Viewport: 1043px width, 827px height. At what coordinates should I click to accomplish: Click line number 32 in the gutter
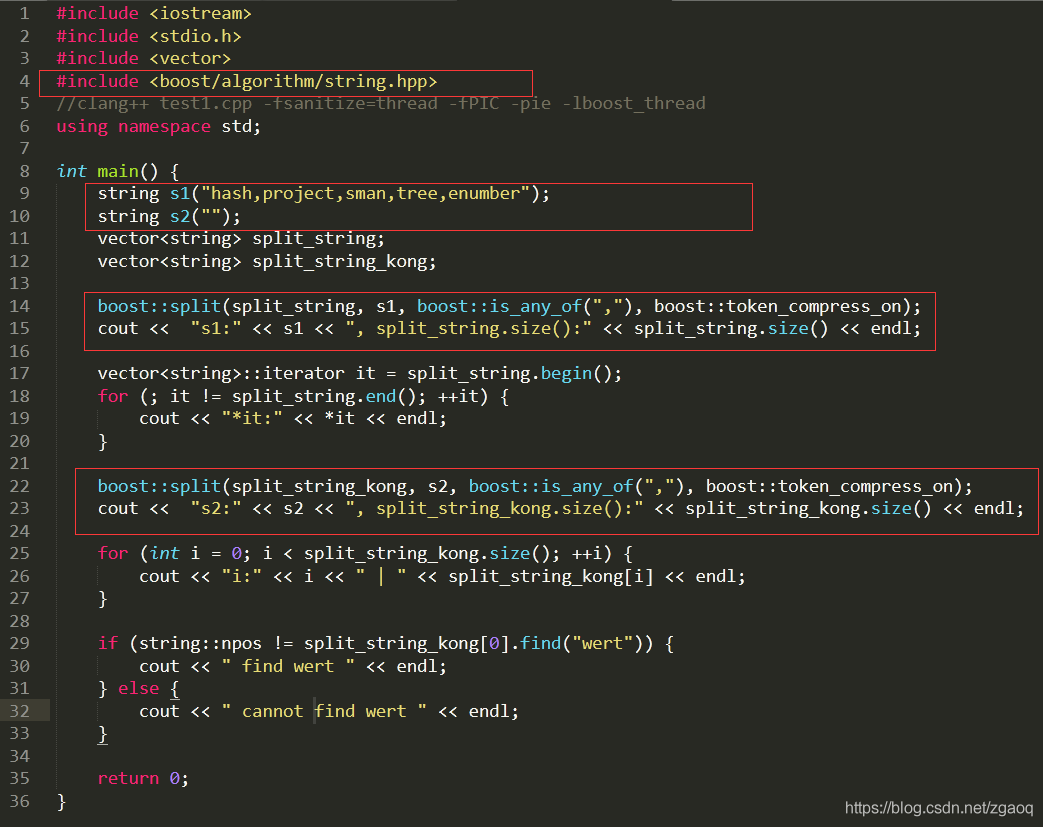pos(19,711)
